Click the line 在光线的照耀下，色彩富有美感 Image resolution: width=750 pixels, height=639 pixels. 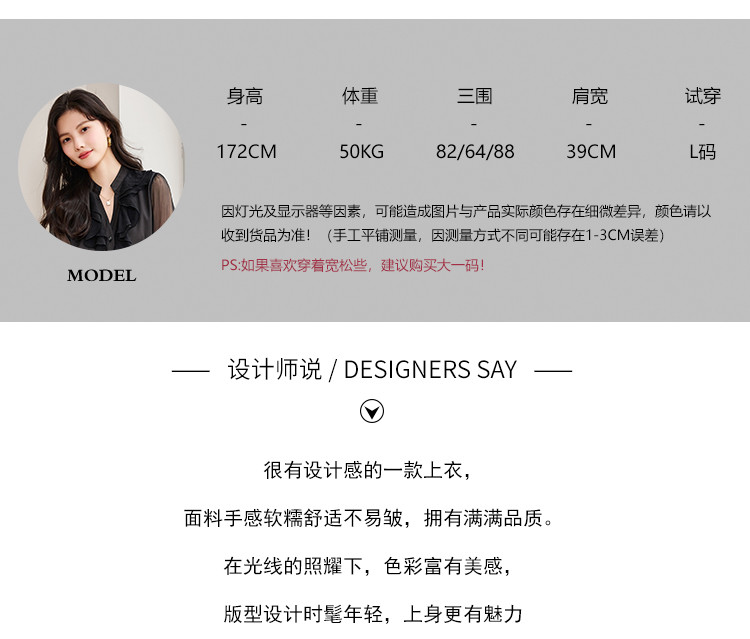368,566
